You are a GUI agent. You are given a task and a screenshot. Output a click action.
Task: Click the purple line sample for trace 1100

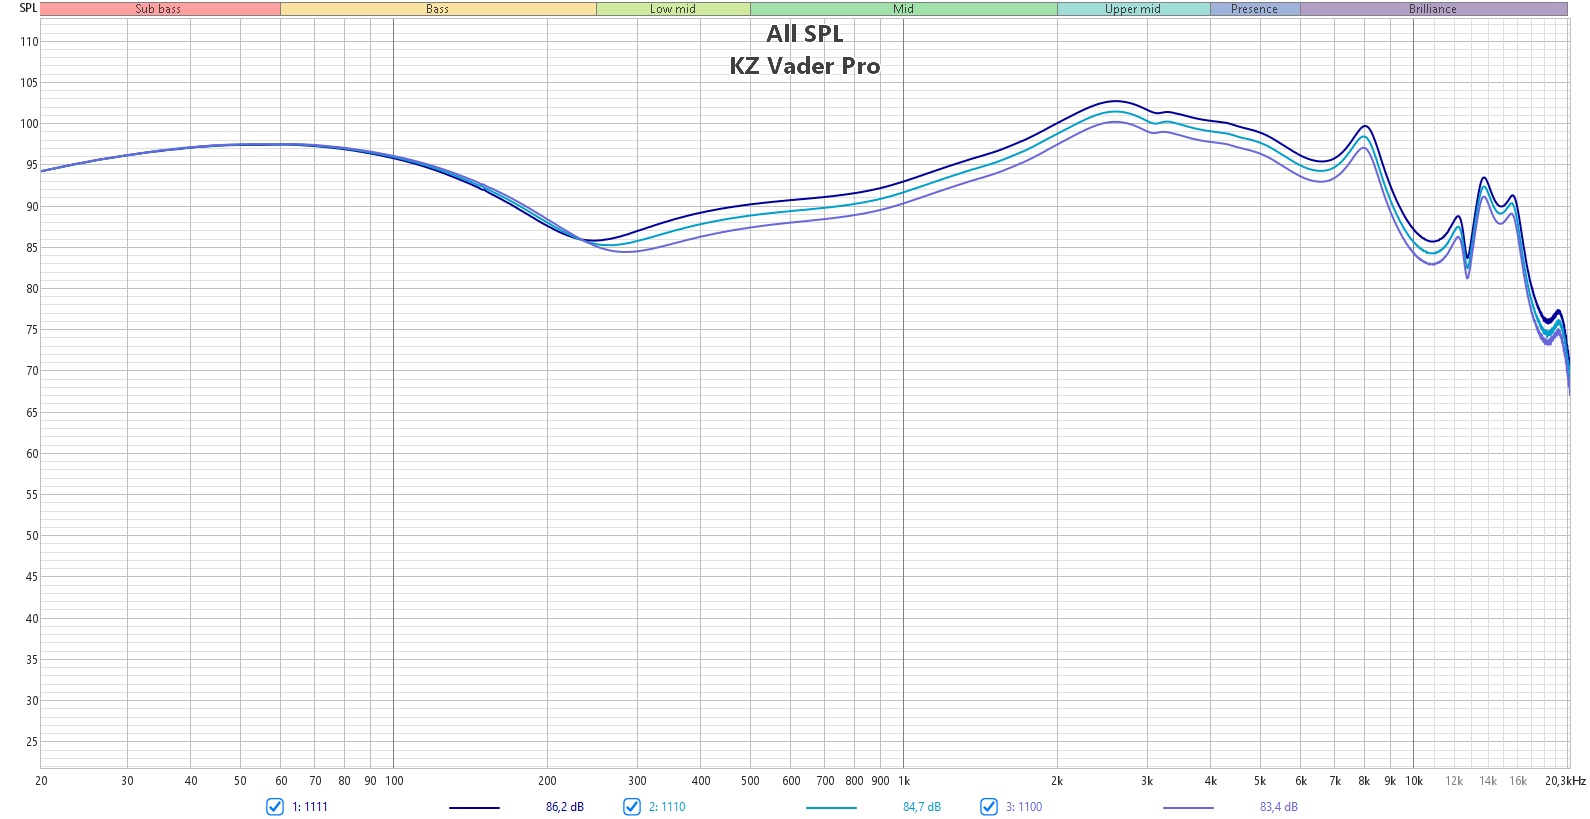click(1188, 807)
